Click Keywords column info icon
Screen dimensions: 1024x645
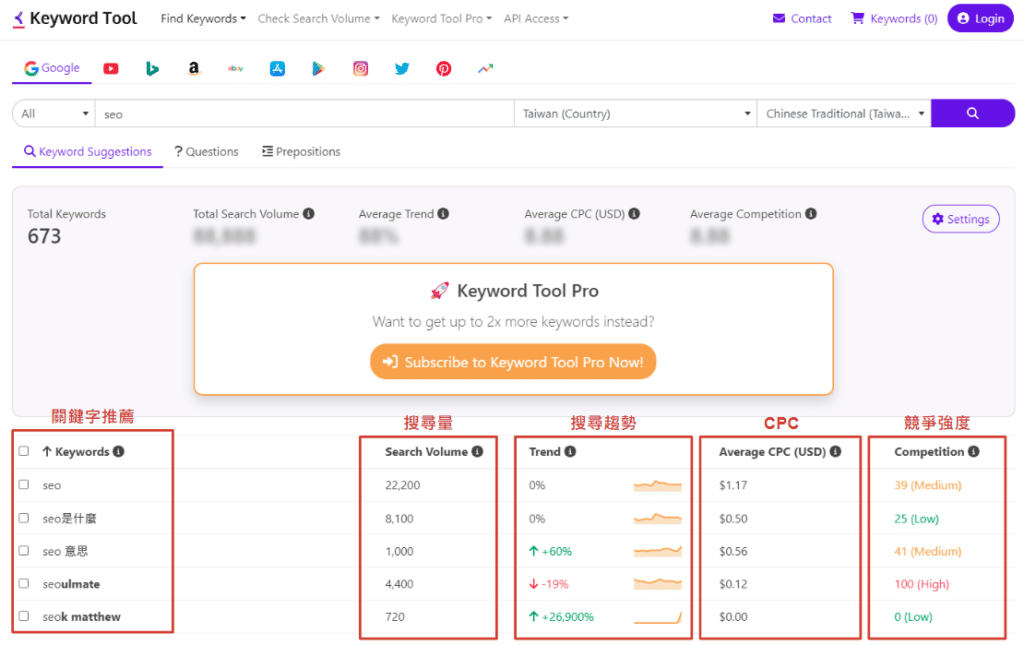[118, 452]
